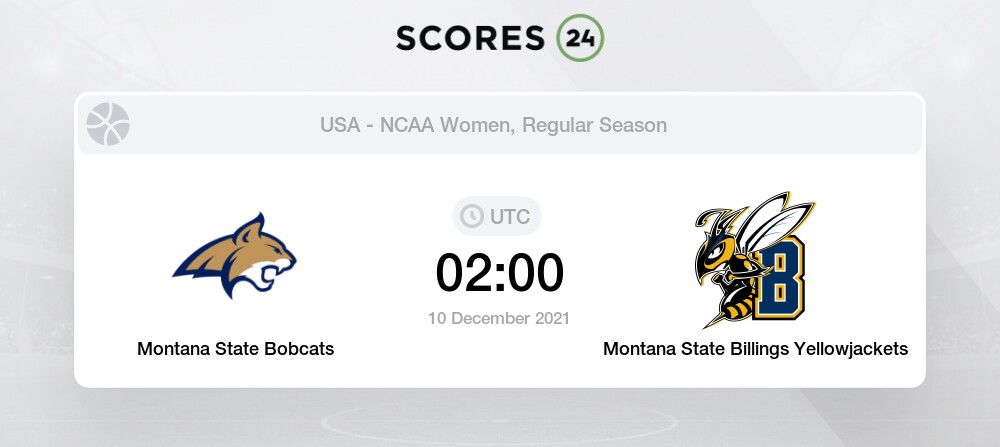The height and width of the screenshot is (447, 1000).
Task: Click the bobcat's open white mouth
Action: (x=276, y=273)
